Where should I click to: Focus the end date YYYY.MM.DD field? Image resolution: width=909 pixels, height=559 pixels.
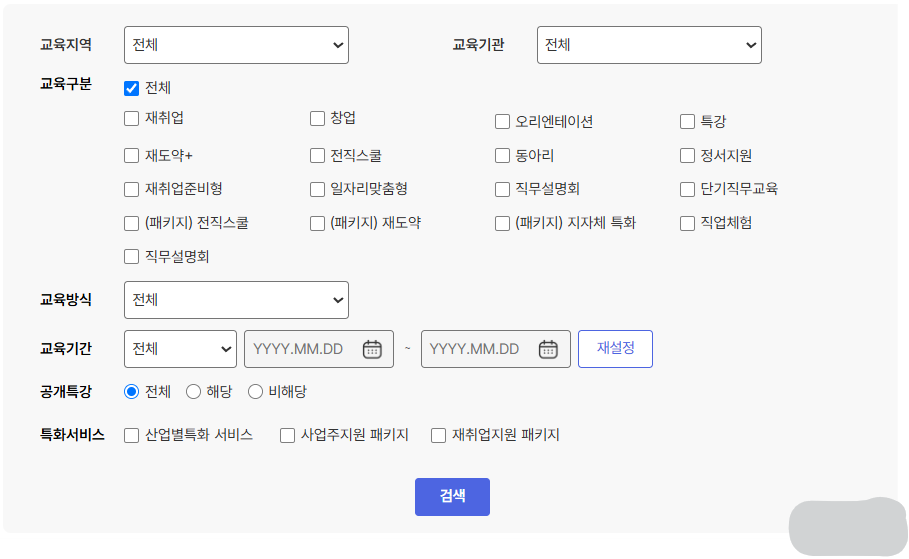point(496,349)
